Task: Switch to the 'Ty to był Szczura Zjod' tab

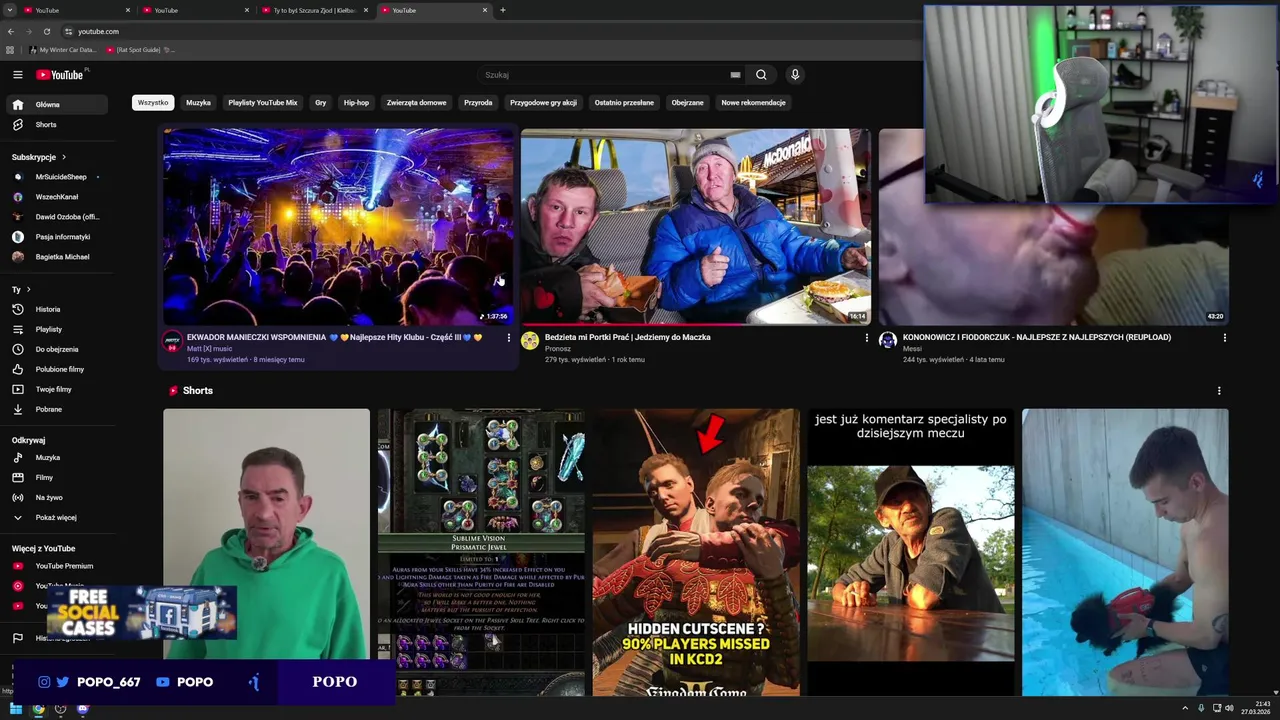Action: click(314, 10)
